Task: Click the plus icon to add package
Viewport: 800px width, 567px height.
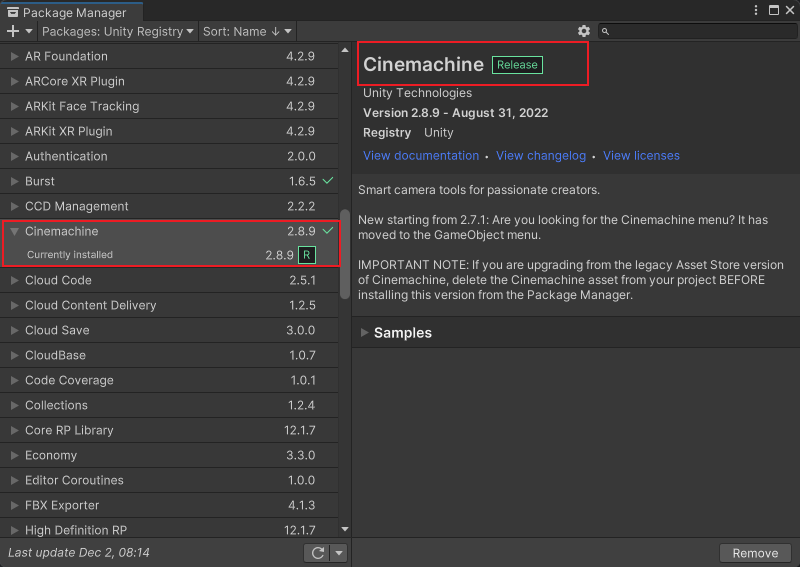Action: [x=13, y=32]
